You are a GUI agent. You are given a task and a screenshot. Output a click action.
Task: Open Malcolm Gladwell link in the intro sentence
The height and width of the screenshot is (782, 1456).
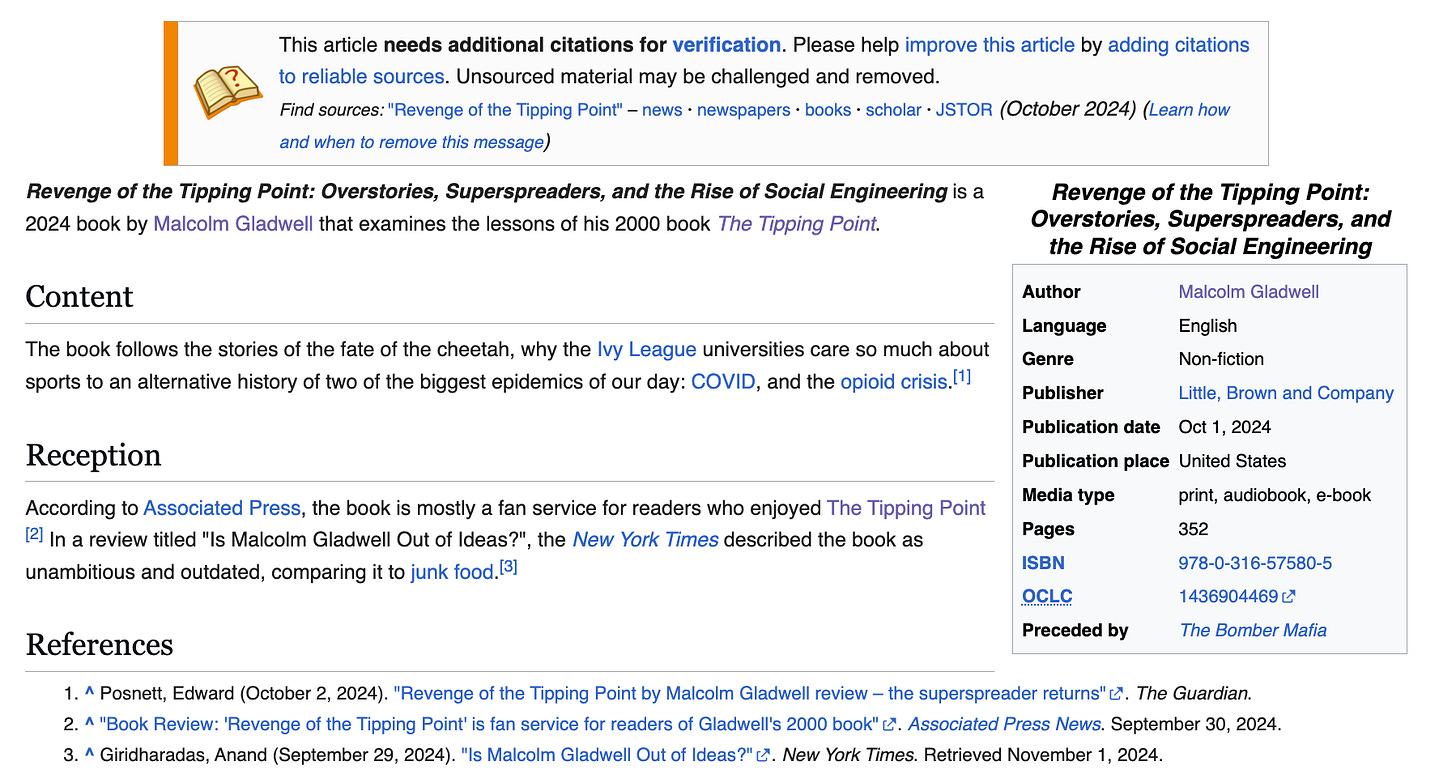(x=233, y=224)
